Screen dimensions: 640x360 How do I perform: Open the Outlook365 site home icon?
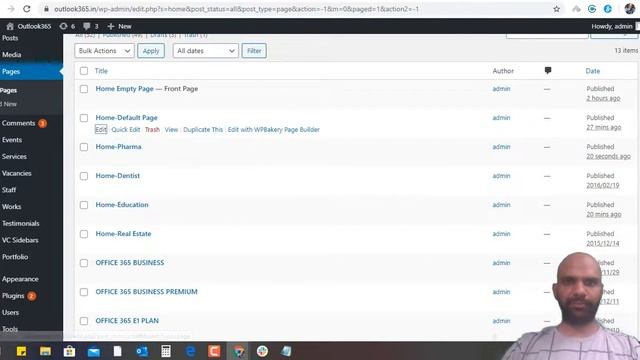tap(10, 26)
